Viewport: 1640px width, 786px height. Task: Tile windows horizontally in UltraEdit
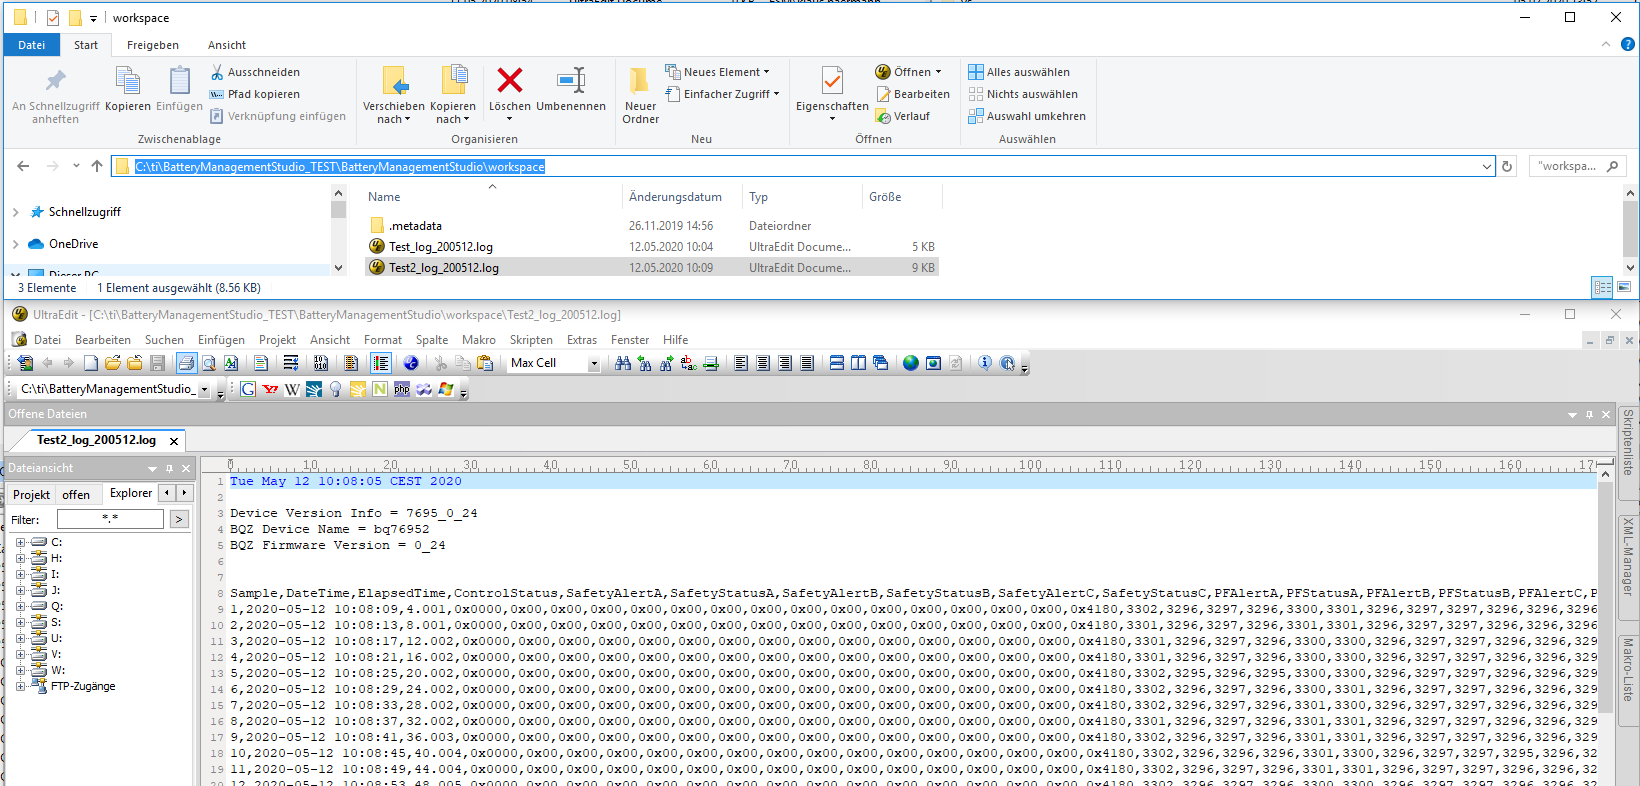pos(837,363)
